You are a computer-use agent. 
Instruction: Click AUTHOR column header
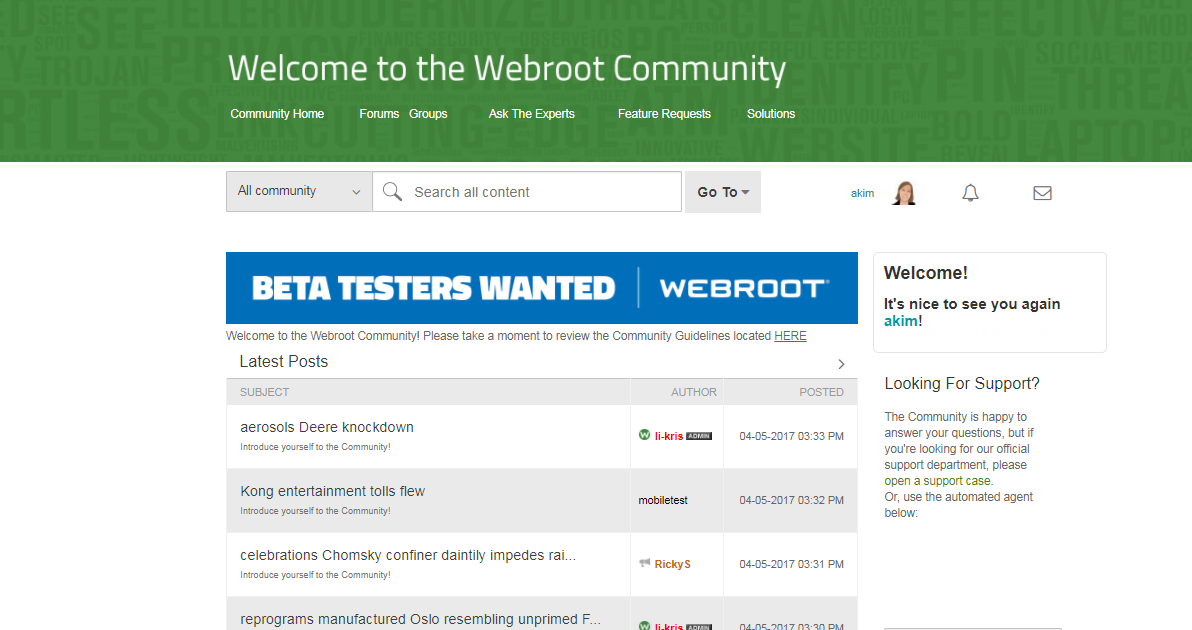coord(693,392)
